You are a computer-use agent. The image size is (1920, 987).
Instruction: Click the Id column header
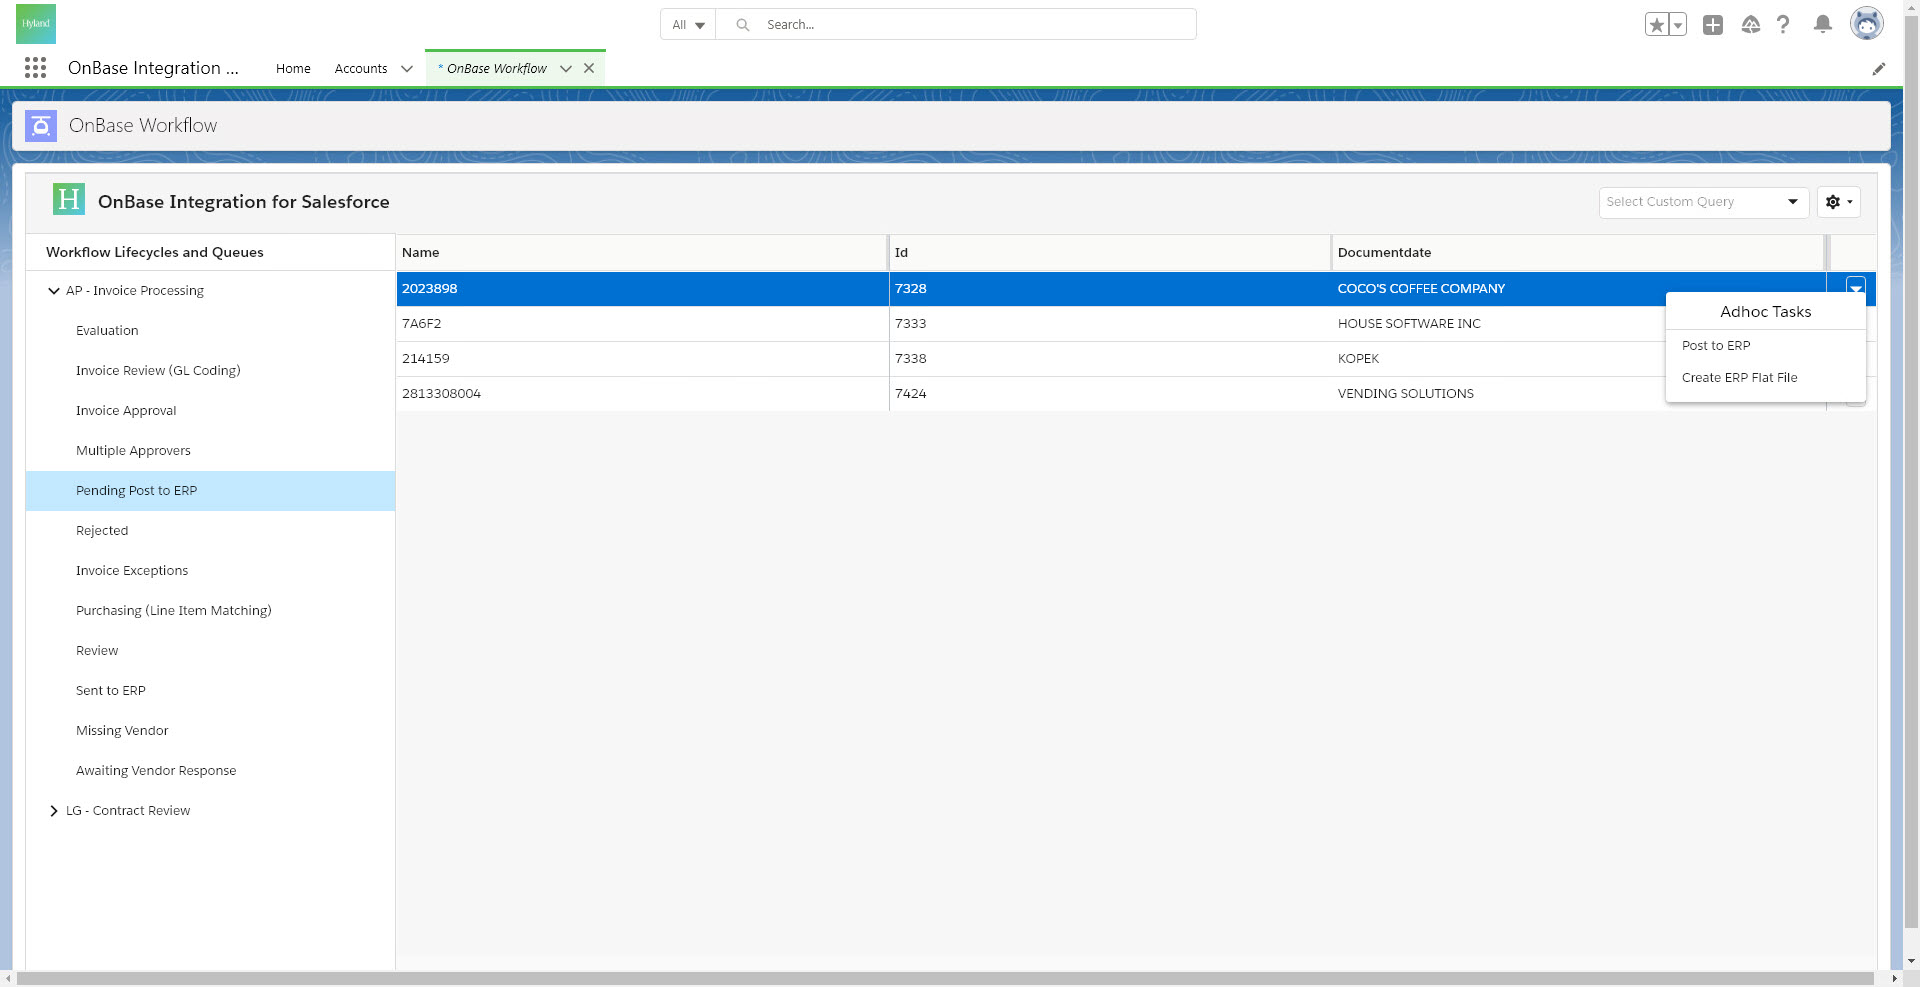[x=1110, y=253]
